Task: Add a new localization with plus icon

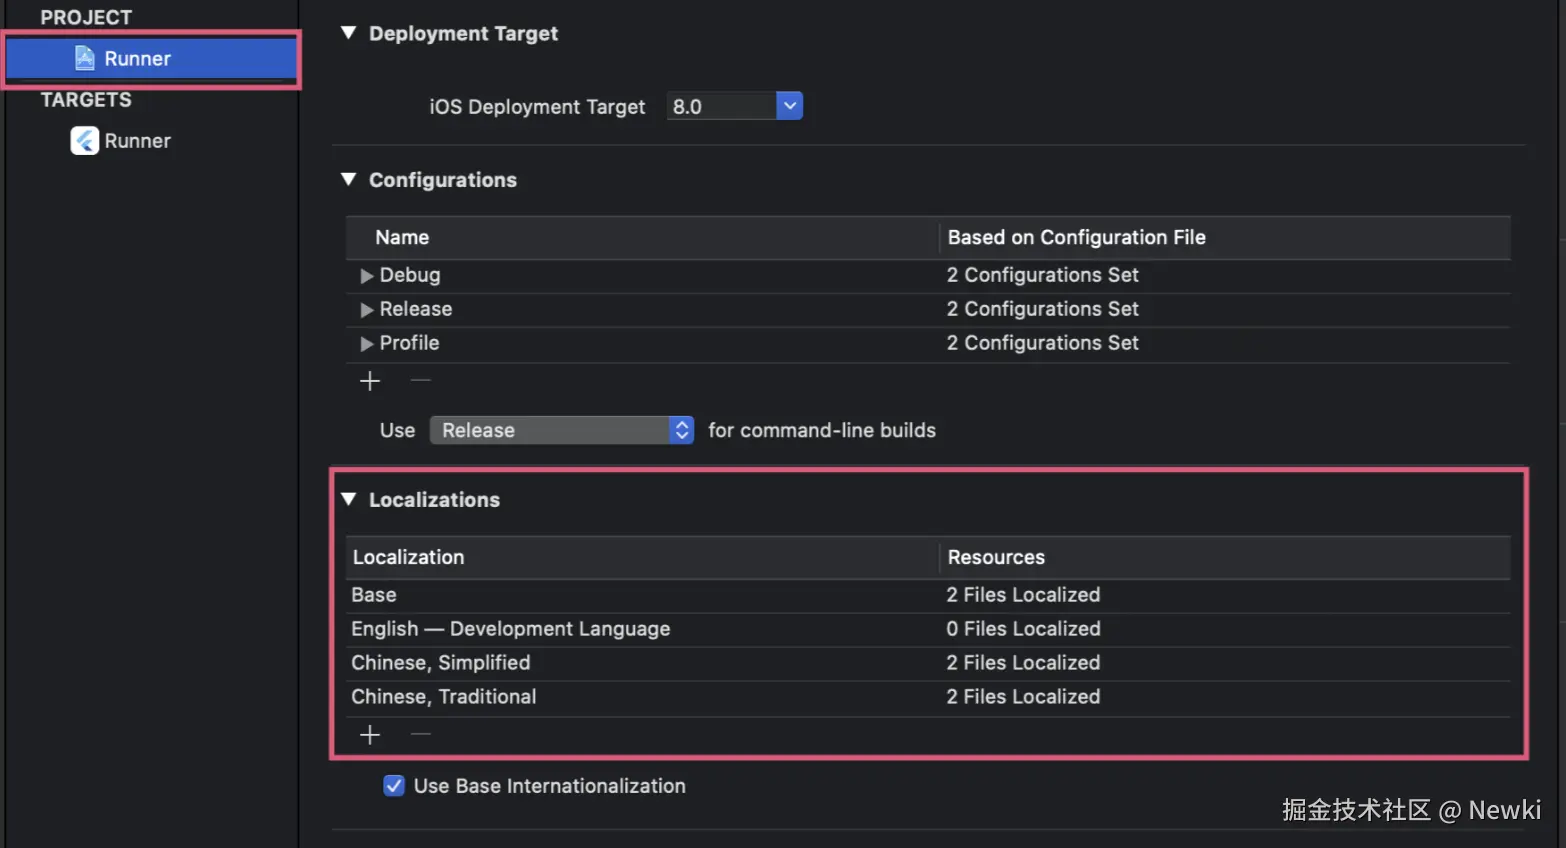Action: pyautogui.click(x=370, y=735)
